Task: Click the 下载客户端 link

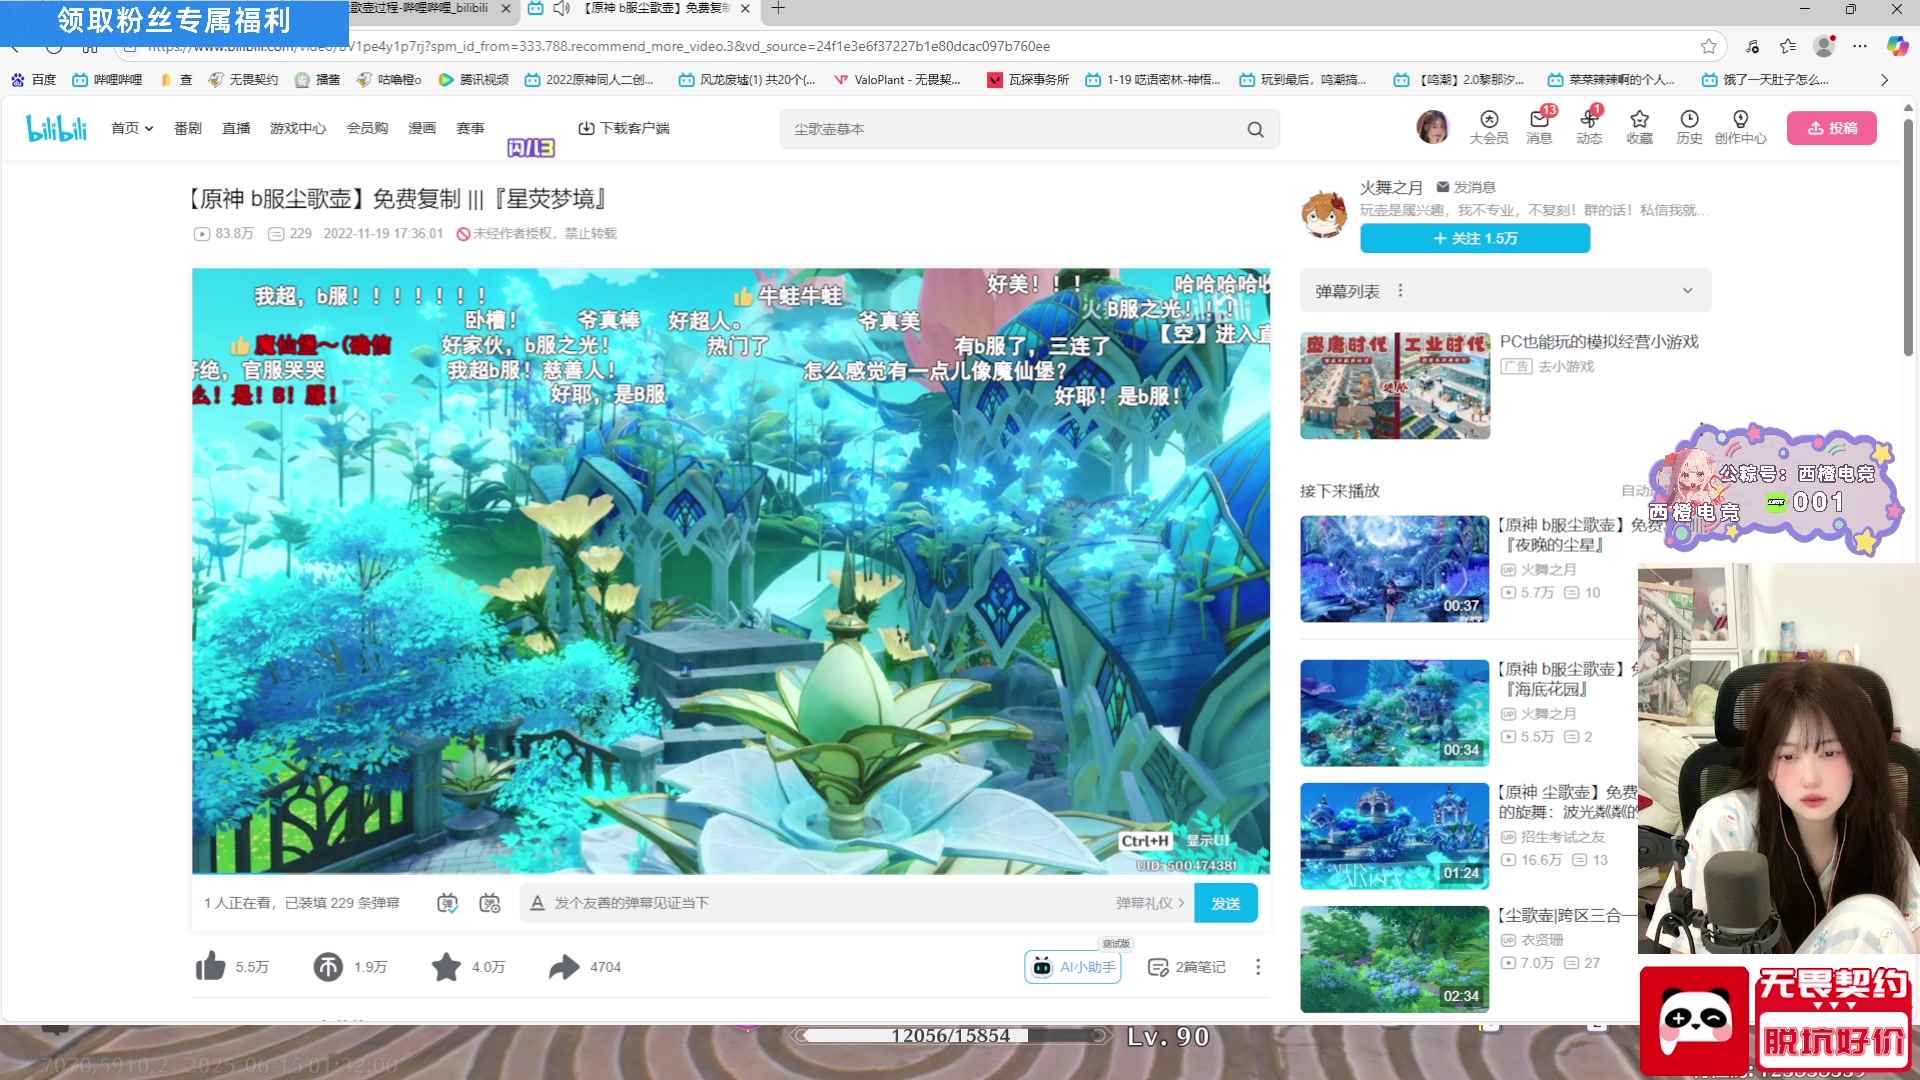Action: click(x=624, y=128)
